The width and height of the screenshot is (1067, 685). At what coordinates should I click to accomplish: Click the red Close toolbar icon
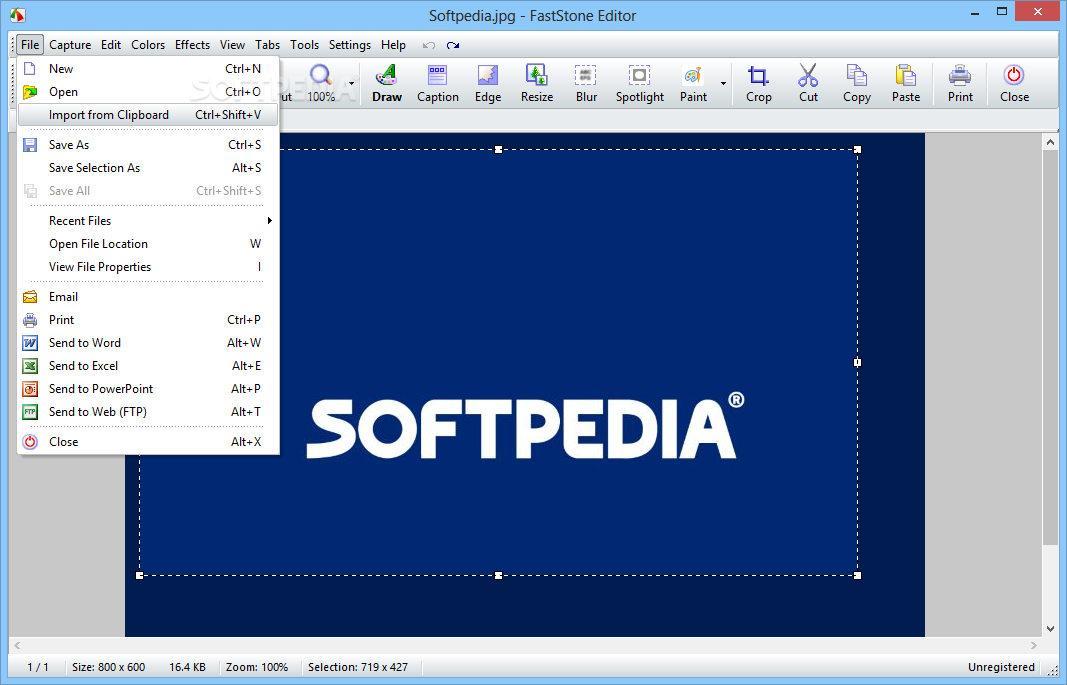(1014, 84)
